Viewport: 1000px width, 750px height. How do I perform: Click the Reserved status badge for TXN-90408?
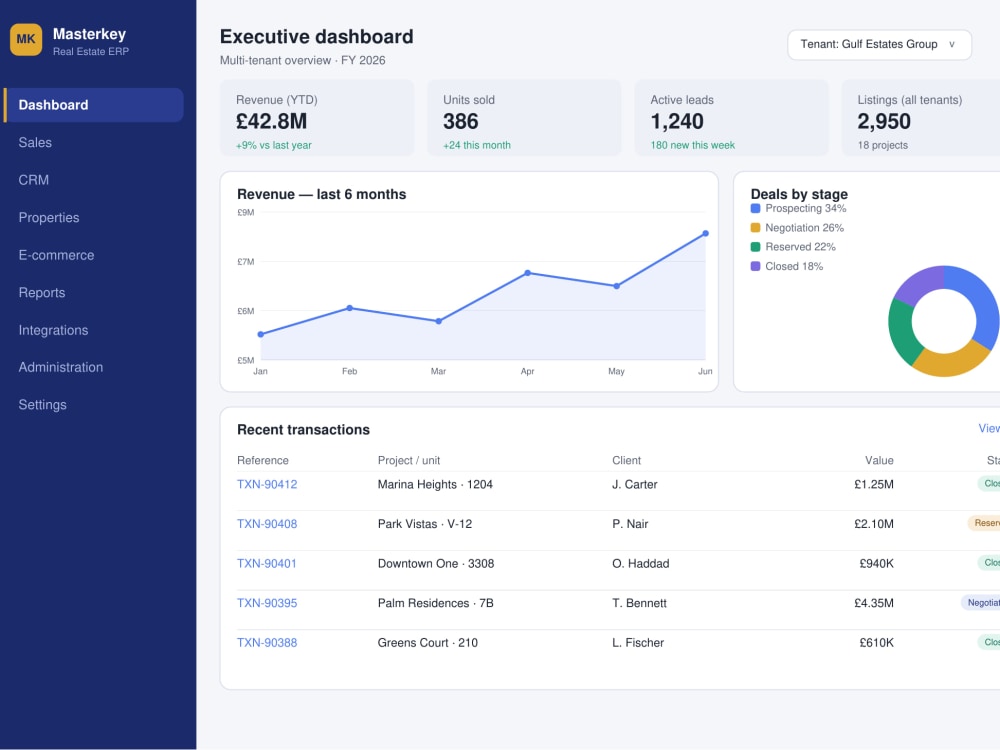984,524
